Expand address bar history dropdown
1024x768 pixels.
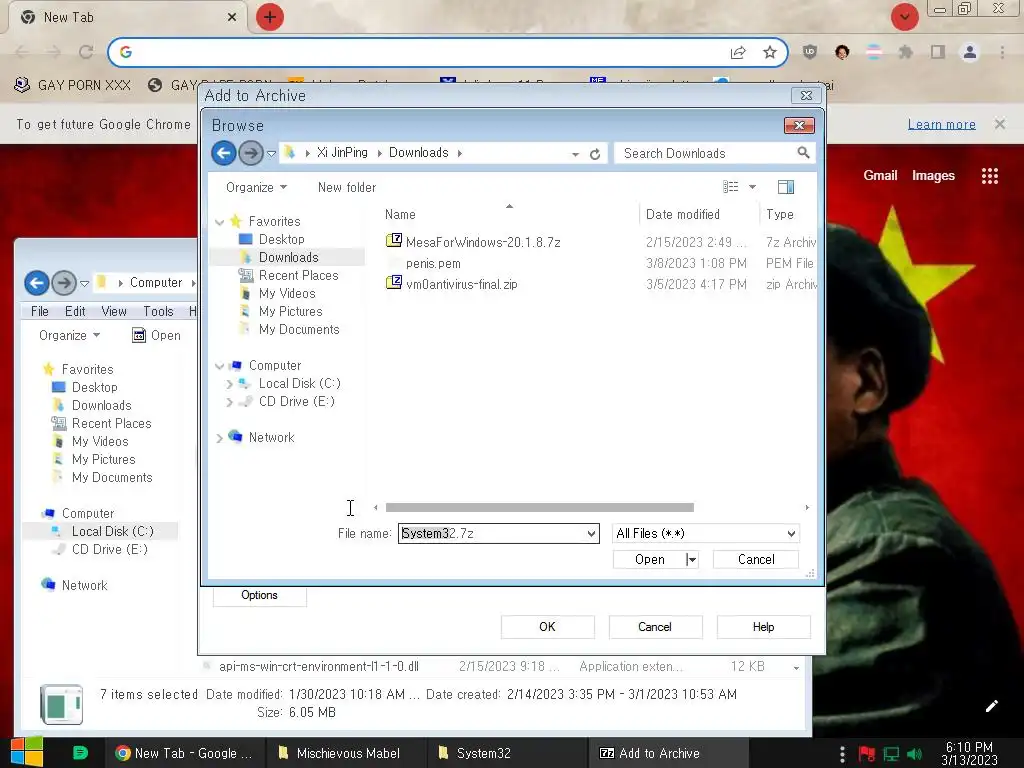tap(575, 154)
